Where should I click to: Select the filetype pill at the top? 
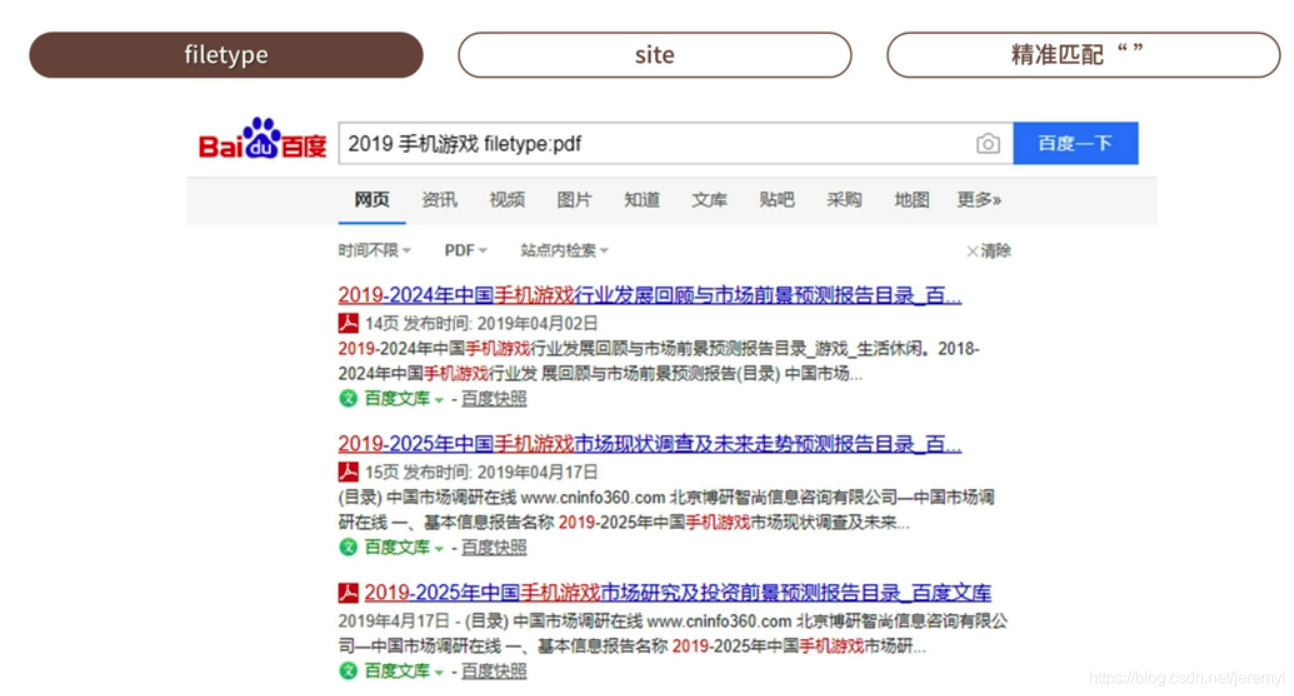(225, 55)
